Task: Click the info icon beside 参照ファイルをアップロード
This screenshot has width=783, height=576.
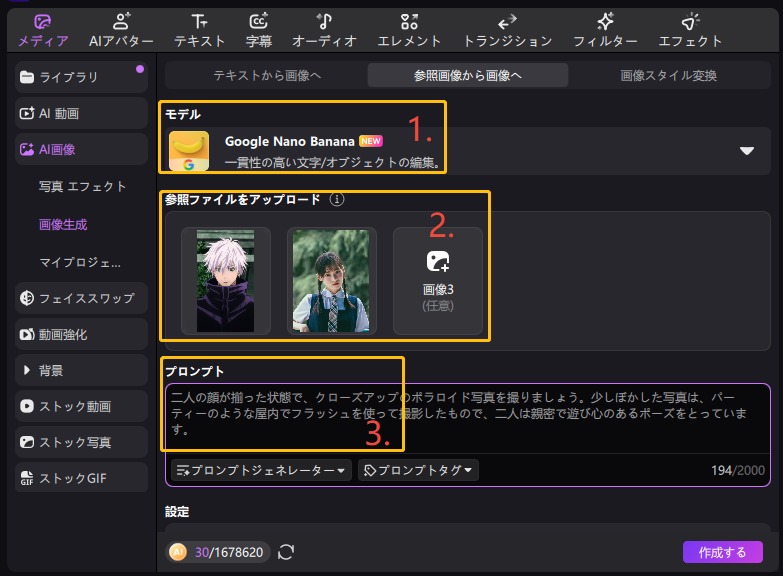Action: point(337,199)
